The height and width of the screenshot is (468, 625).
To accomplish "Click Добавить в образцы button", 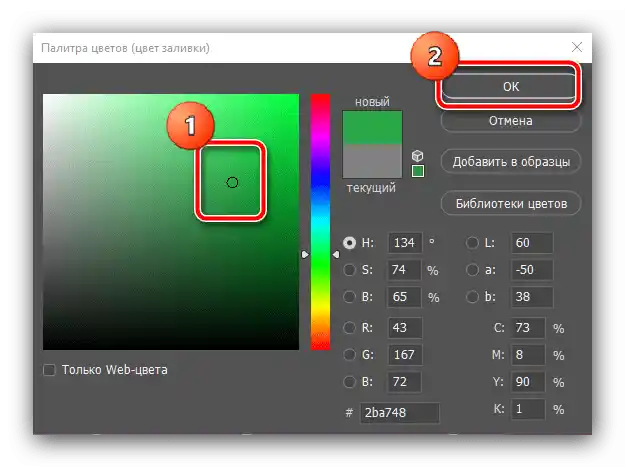I will (511, 162).
